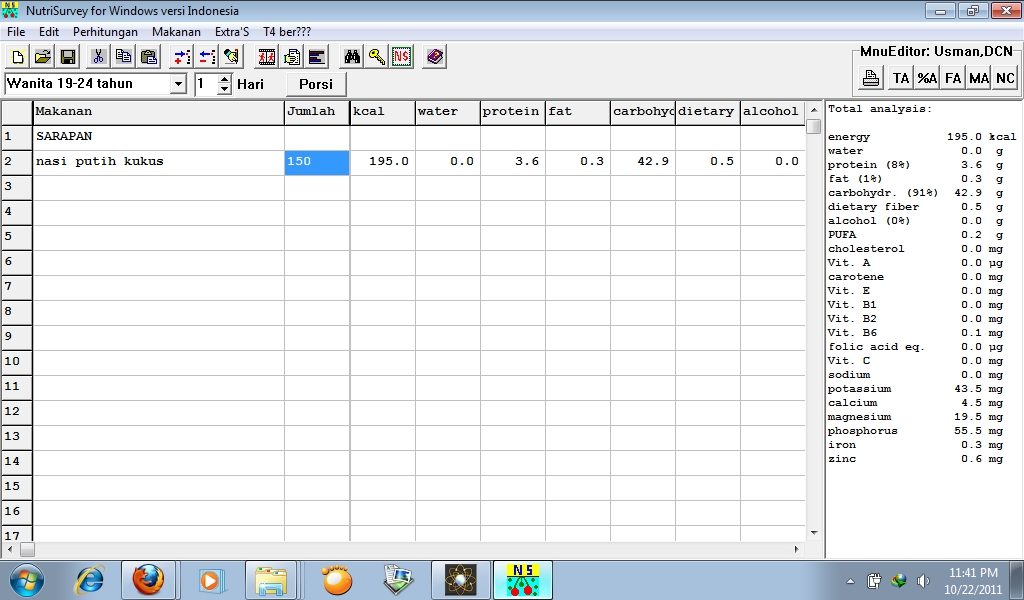Open the Makanan menu
Viewport: 1024px width, 600px height.
(x=175, y=31)
